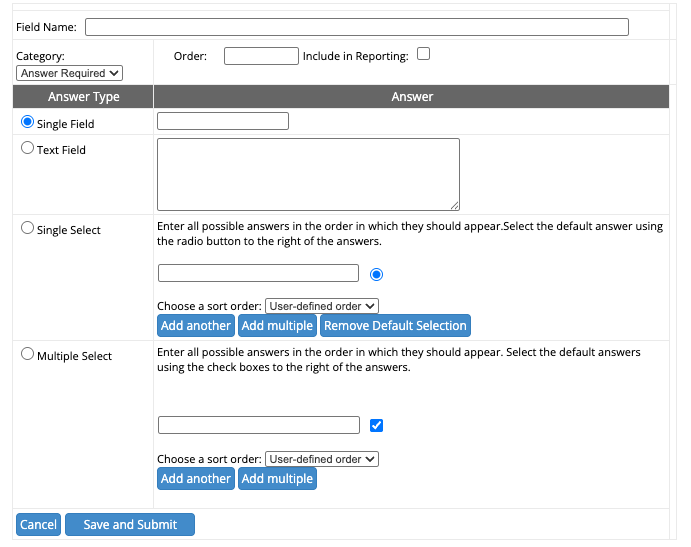Screen dimensions: 691x547
Task: Click the Field Name text box
Action: [357, 27]
